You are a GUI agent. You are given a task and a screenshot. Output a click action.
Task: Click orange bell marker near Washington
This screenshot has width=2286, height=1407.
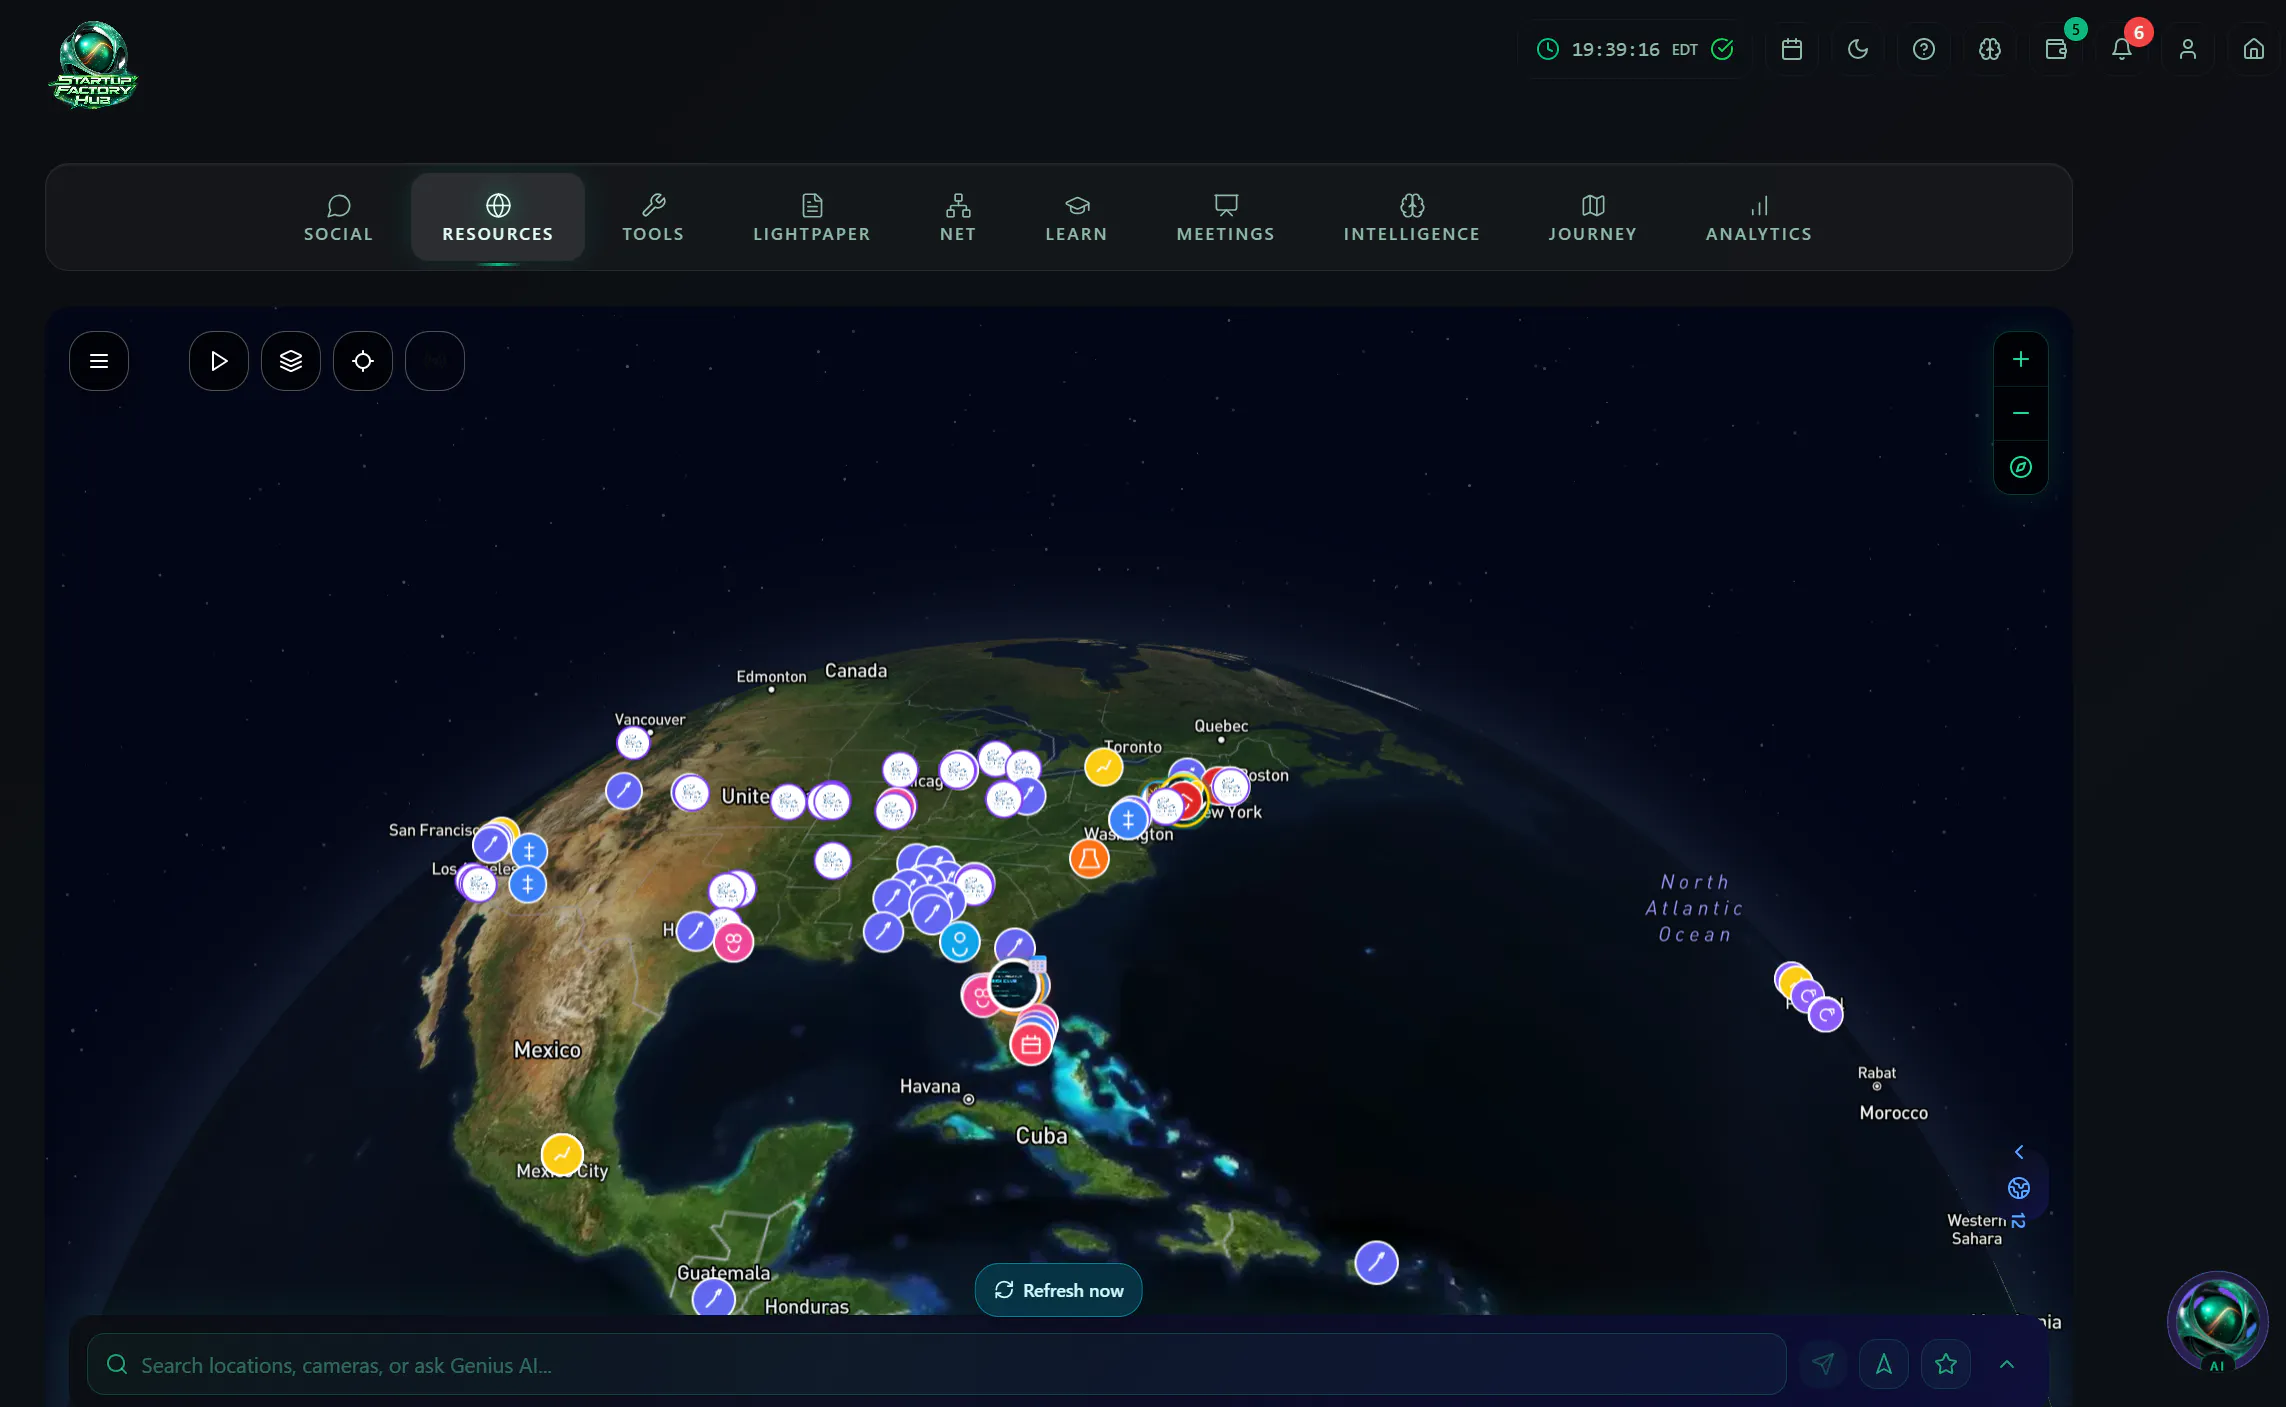[1089, 858]
